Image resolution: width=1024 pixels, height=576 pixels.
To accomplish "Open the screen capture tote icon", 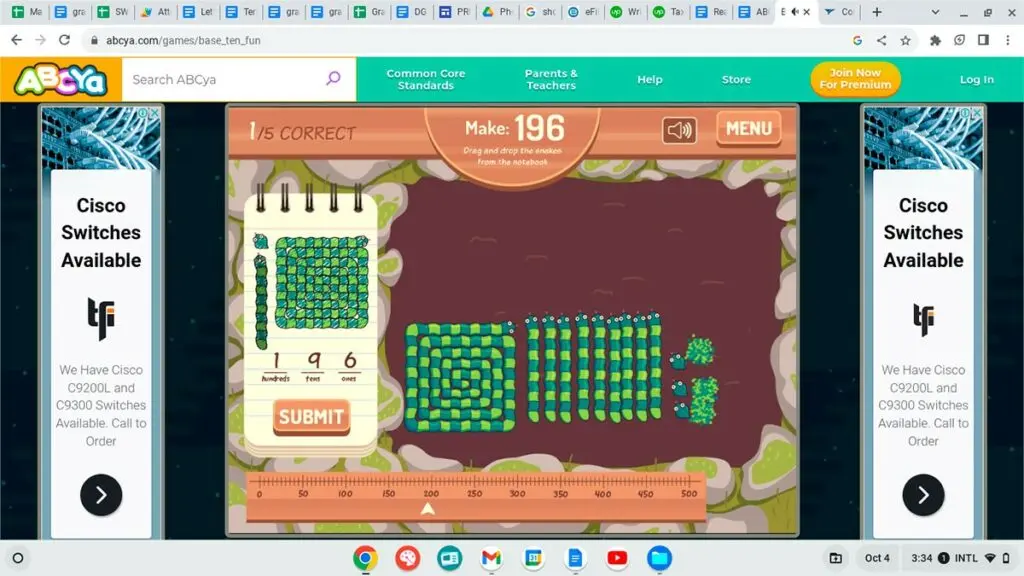I will [835, 558].
